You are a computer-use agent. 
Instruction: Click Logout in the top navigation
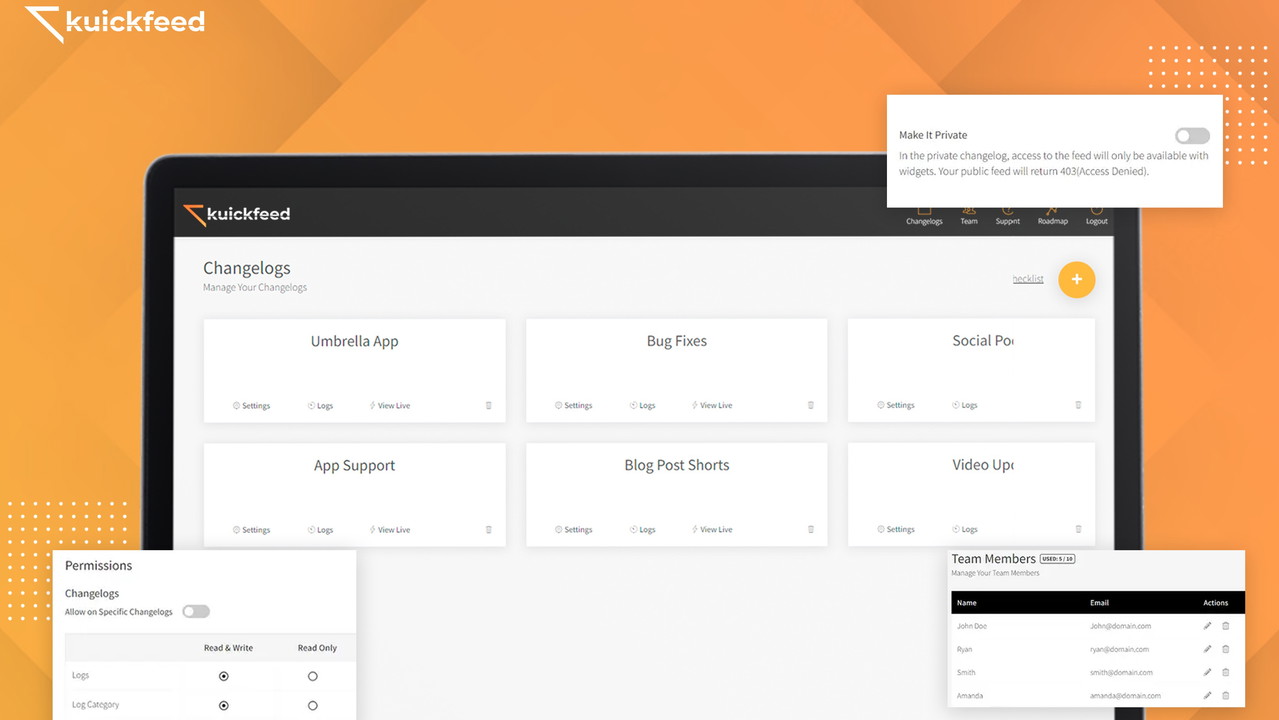click(1097, 216)
